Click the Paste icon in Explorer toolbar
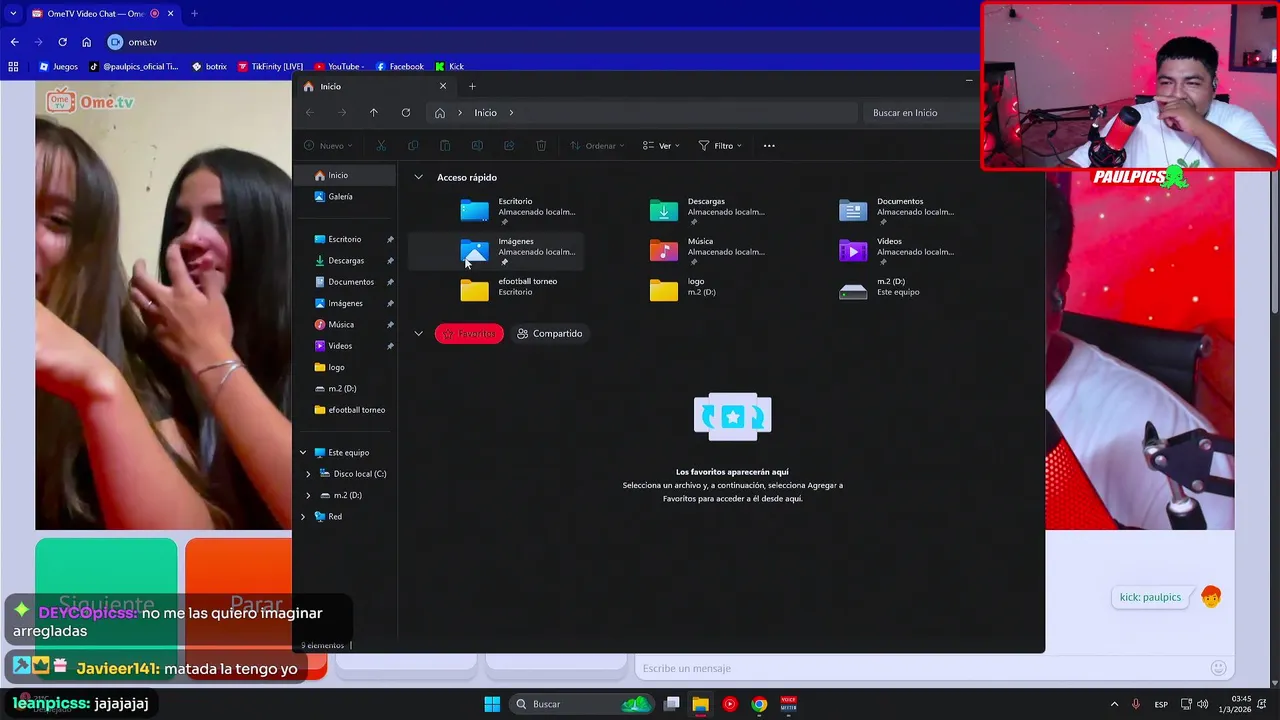The image size is (1280, 720). [x=445, y=146]
